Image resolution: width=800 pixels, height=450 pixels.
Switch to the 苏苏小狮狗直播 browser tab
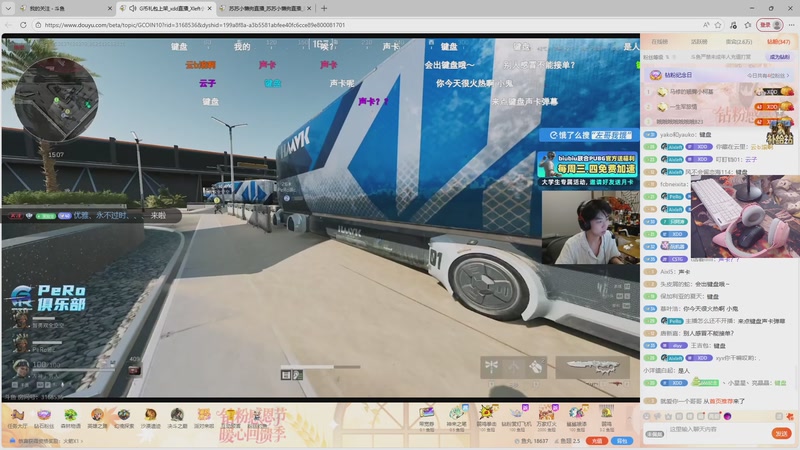click(x=267, y=8)
